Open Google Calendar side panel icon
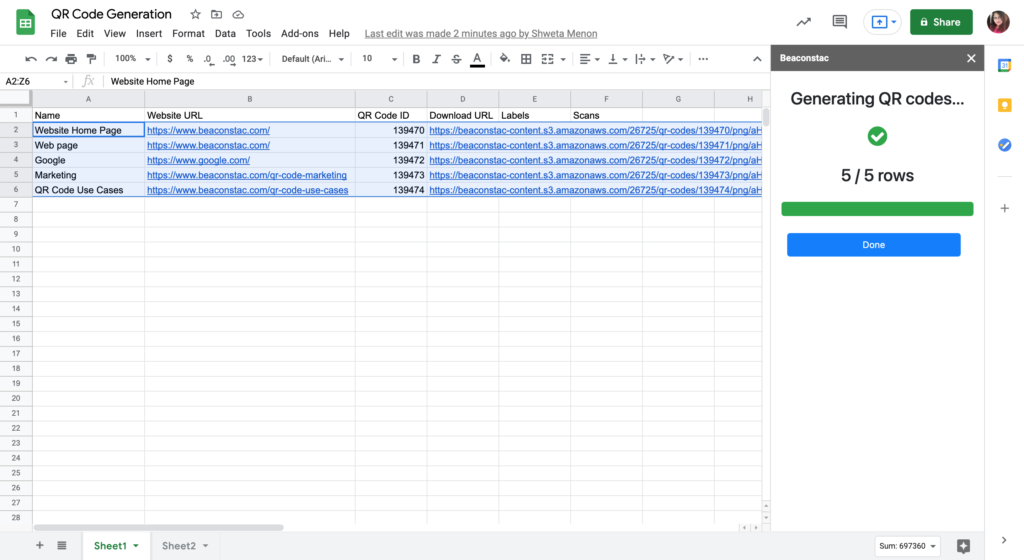1024x560 pixels. (x=1004, y=66)
